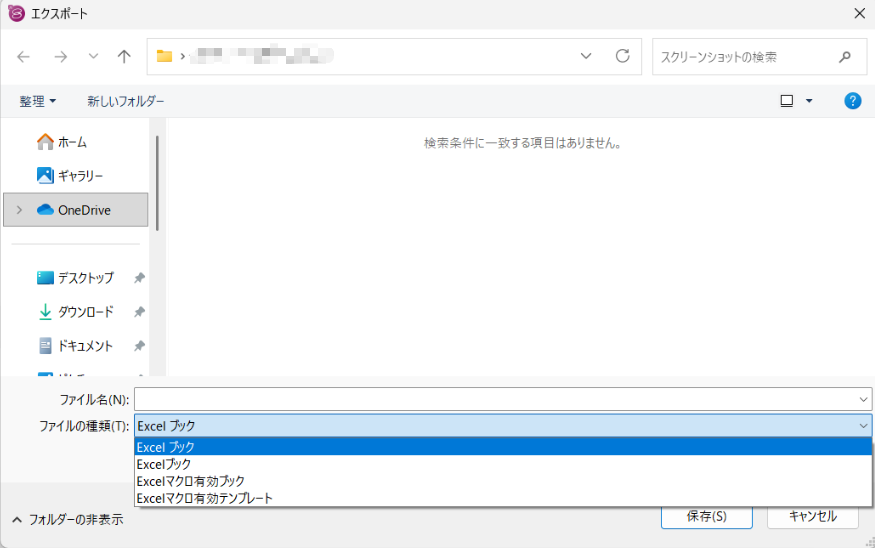Create a 新しいフォルダー
875x548 pixels.
coord(126,101)
